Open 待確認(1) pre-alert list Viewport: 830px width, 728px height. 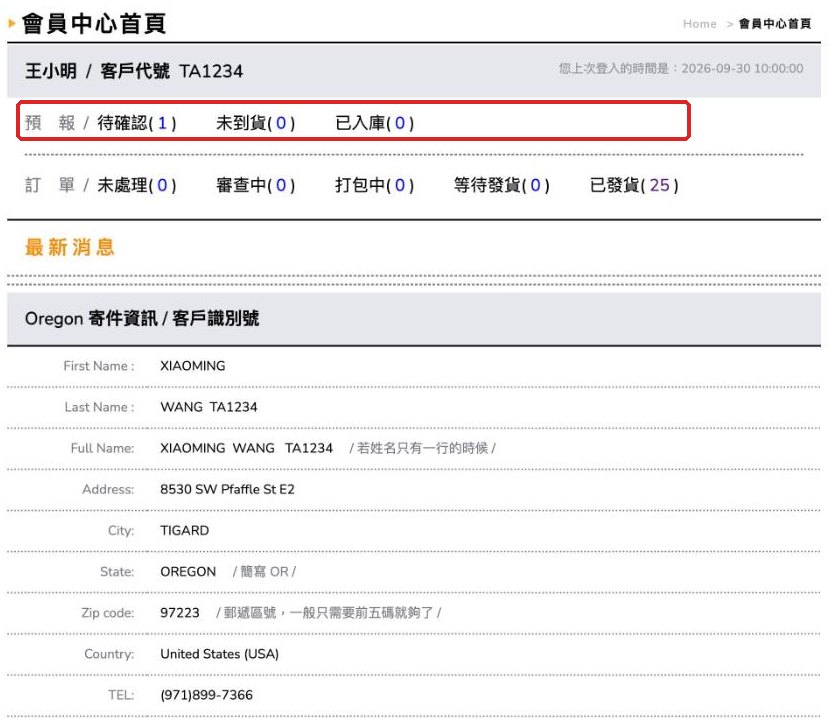tap(137, 123)
